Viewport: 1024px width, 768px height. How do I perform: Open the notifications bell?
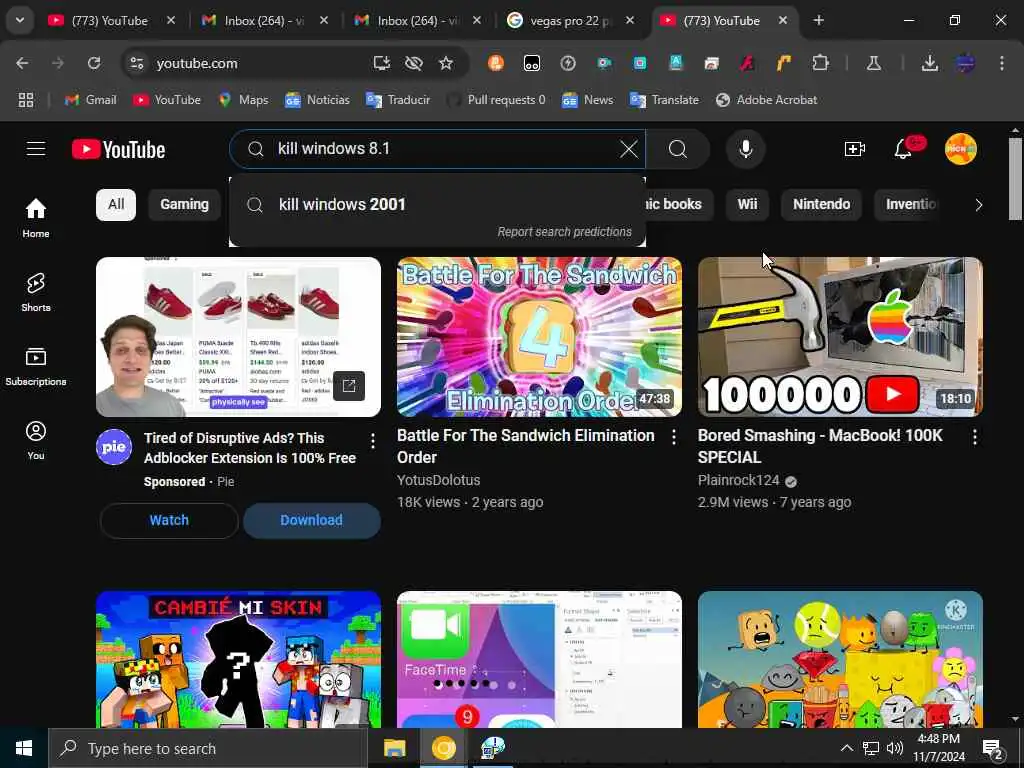pyautogui.click(x=903, y=149)
